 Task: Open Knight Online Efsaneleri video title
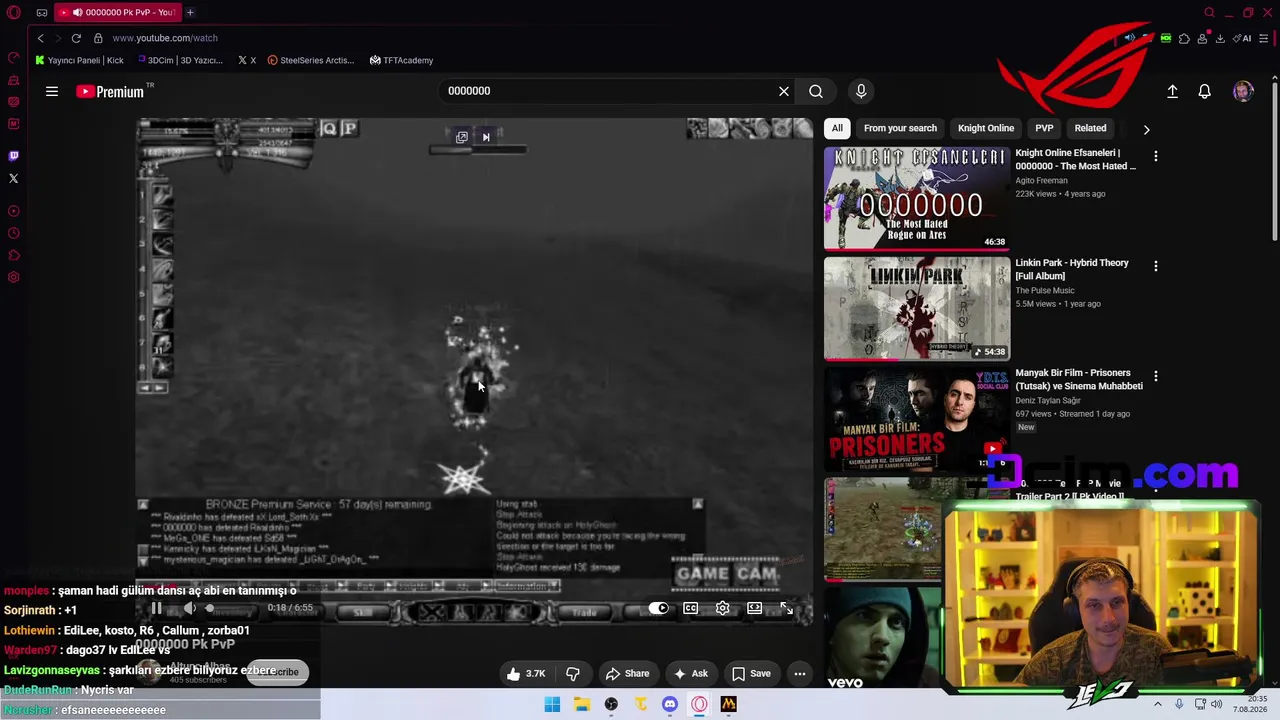pos(1076,159)
